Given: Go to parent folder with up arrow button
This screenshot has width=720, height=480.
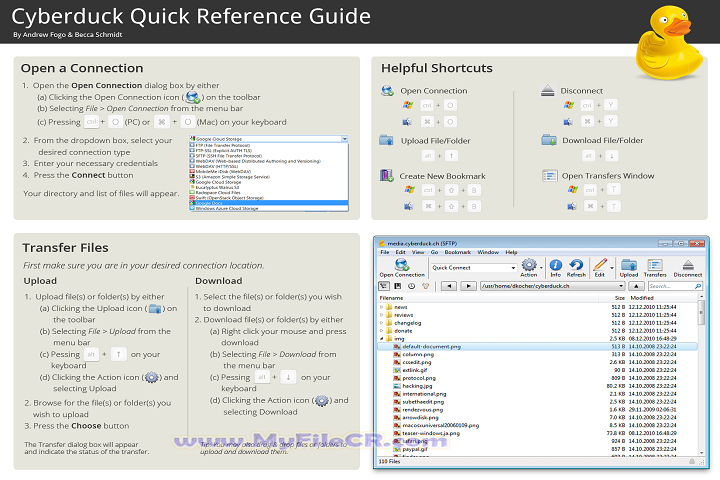Looking at the screenshot, I should 636,286.
